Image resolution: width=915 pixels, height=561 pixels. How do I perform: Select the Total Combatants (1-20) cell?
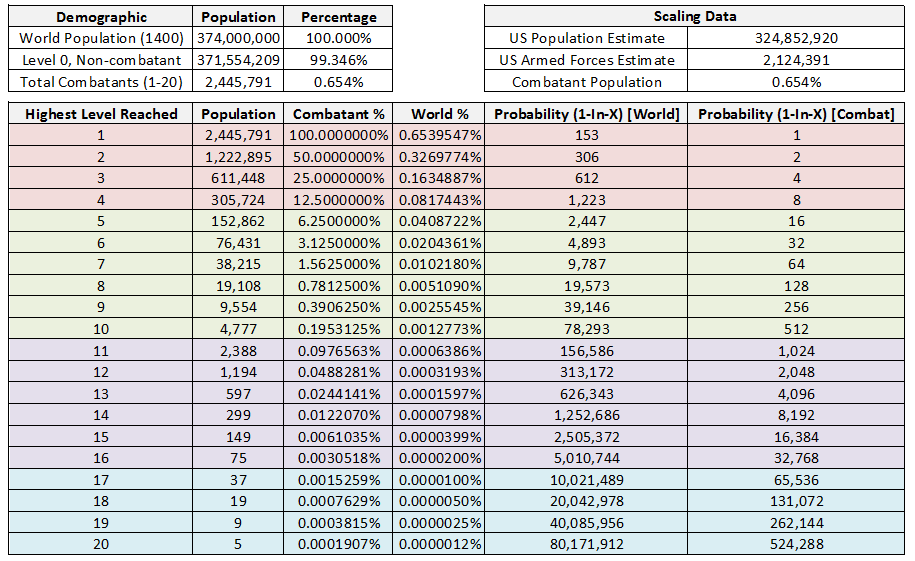coord(101,82)
